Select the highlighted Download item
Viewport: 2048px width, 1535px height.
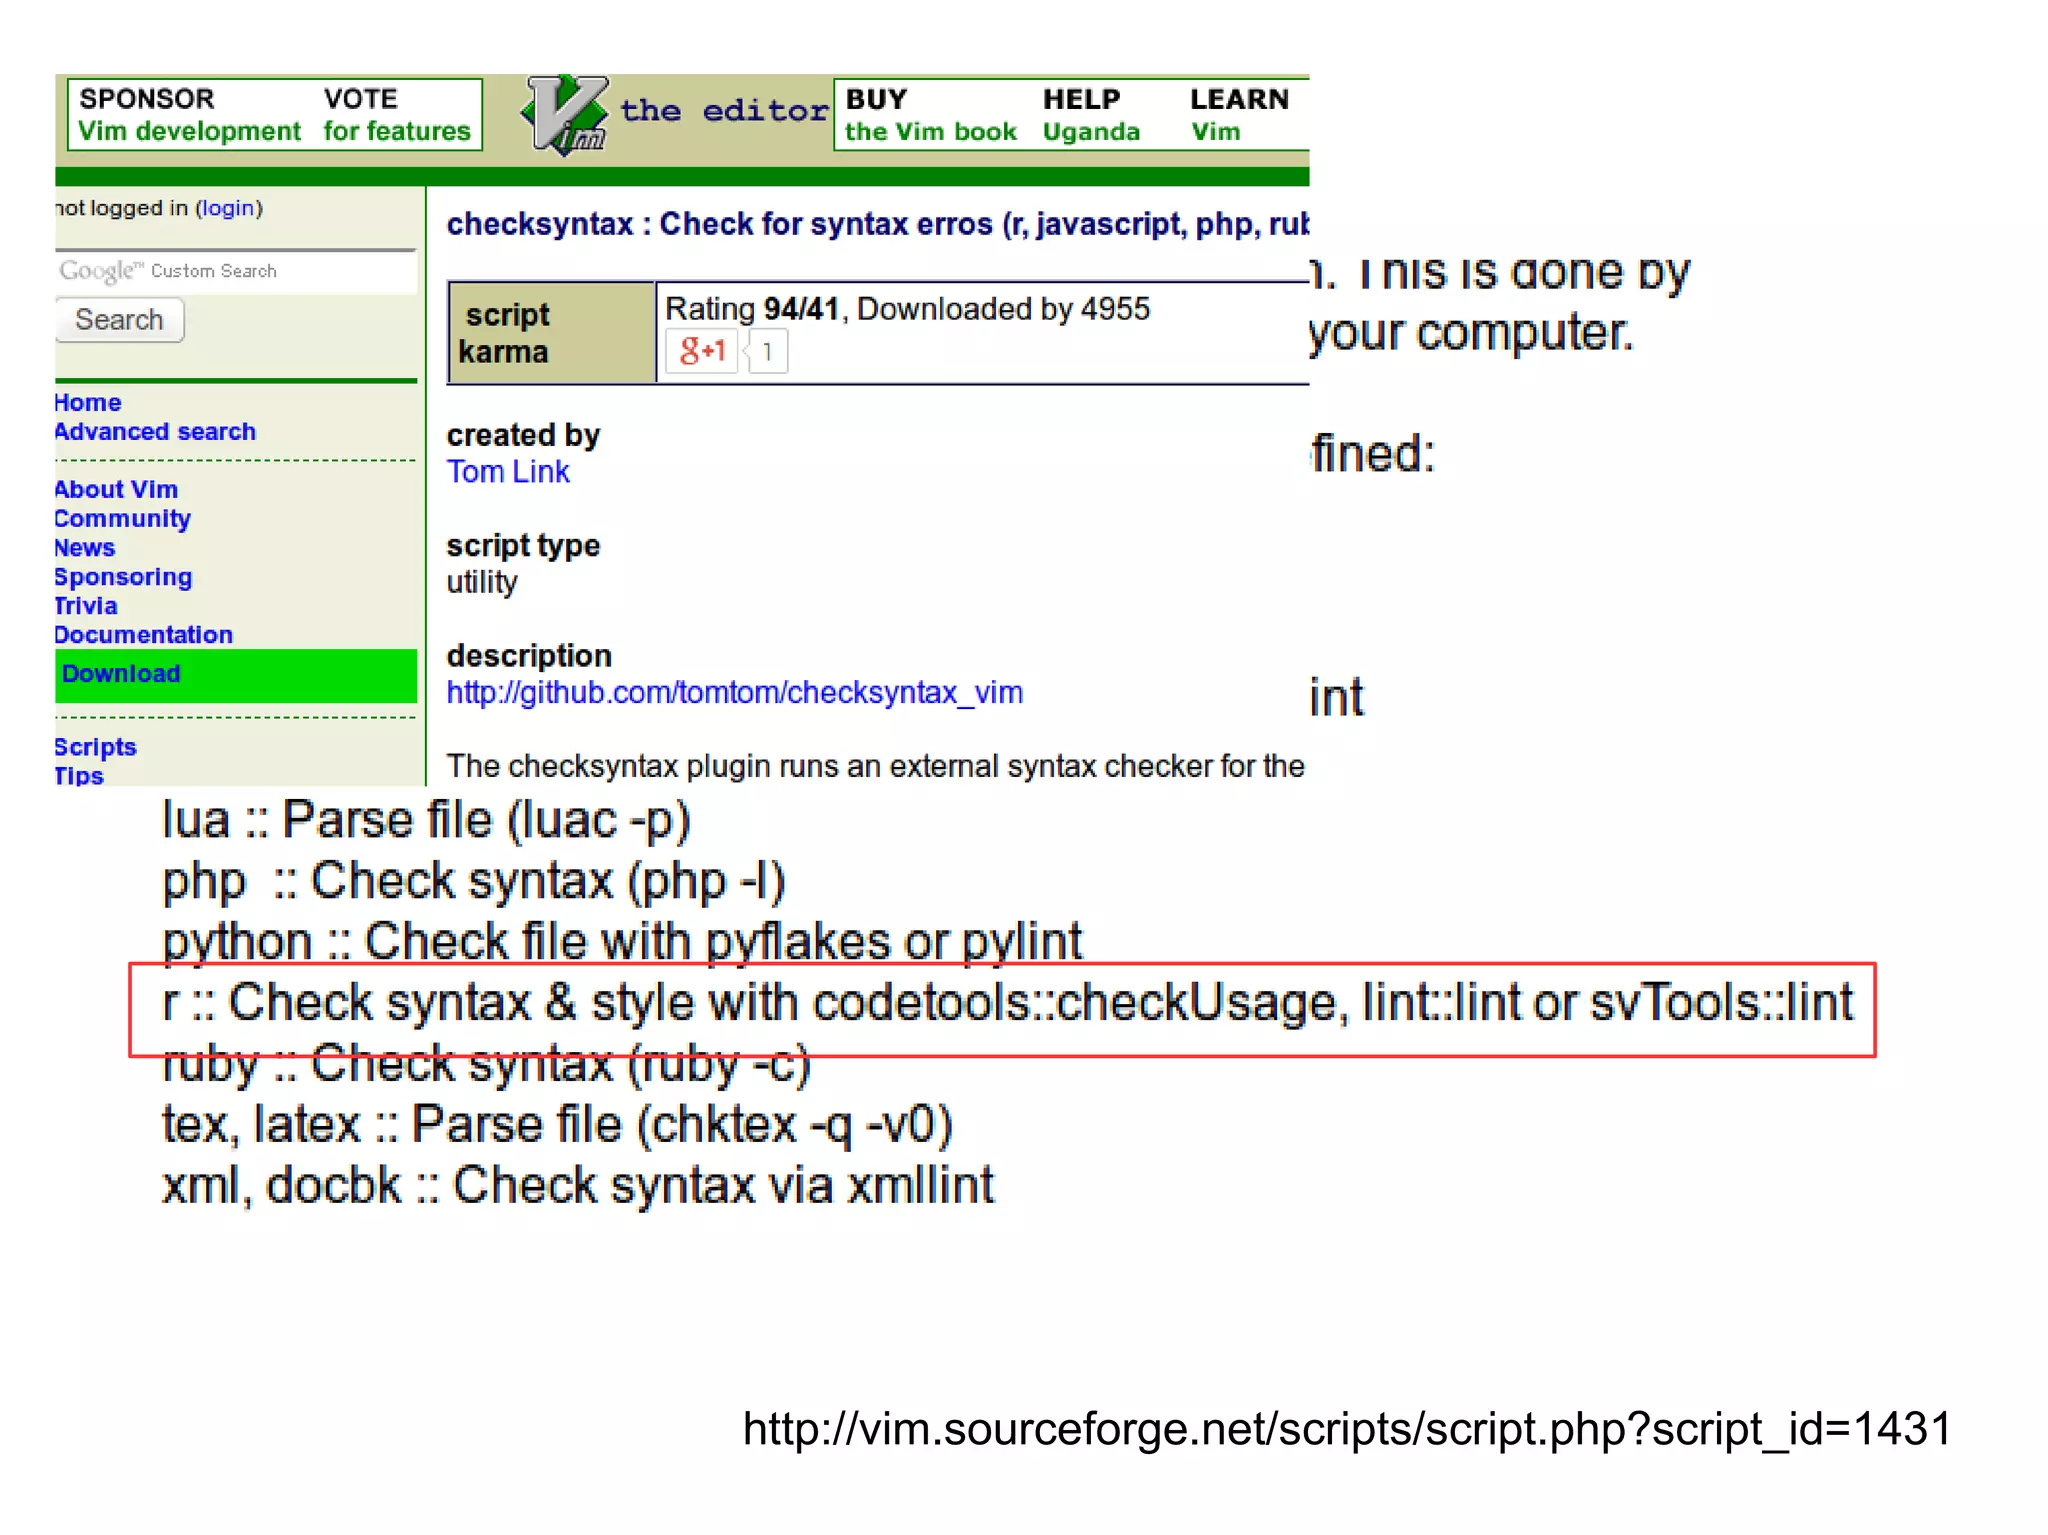point(236,675)
